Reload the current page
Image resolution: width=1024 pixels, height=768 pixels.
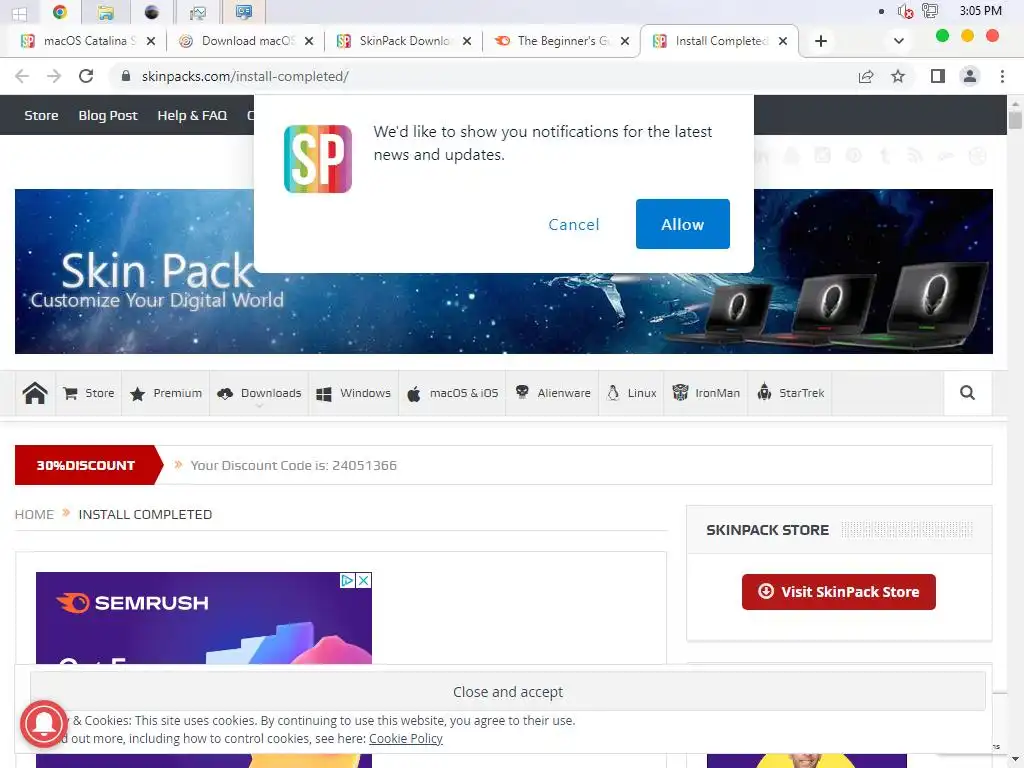pyautogui.click(x=86, y=76)
